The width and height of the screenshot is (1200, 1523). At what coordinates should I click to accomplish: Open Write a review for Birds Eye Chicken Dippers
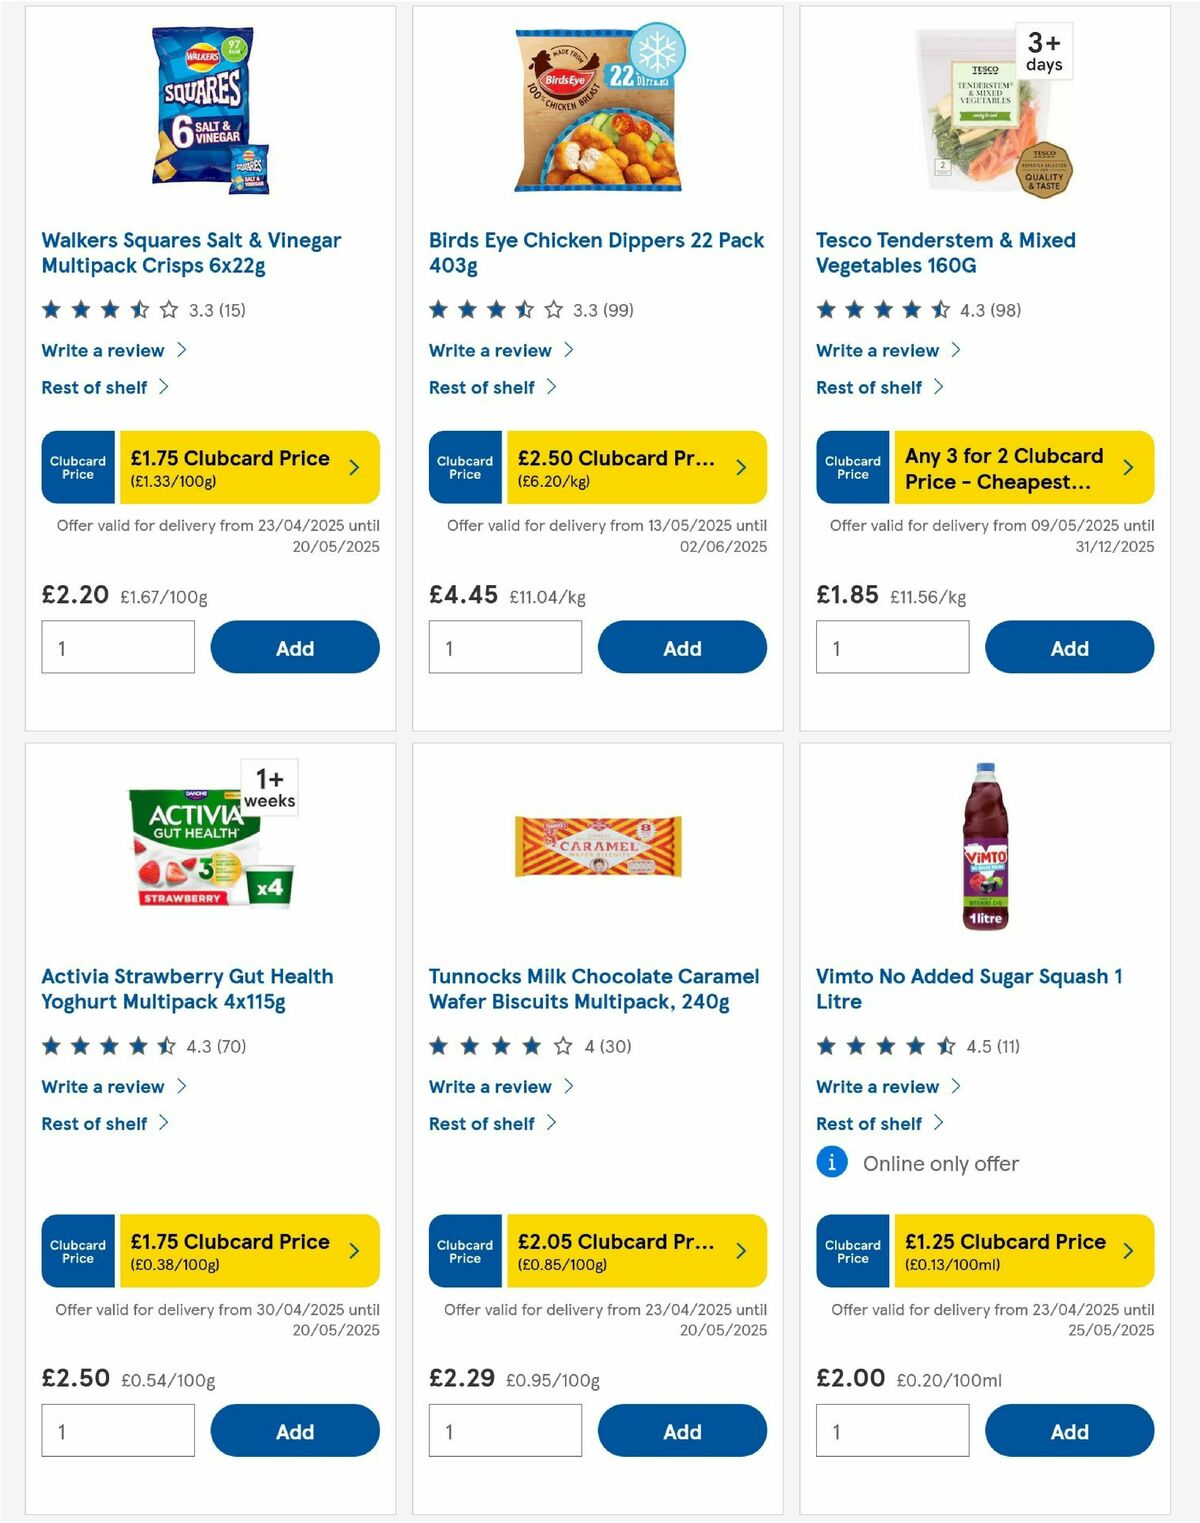(490, 350)
